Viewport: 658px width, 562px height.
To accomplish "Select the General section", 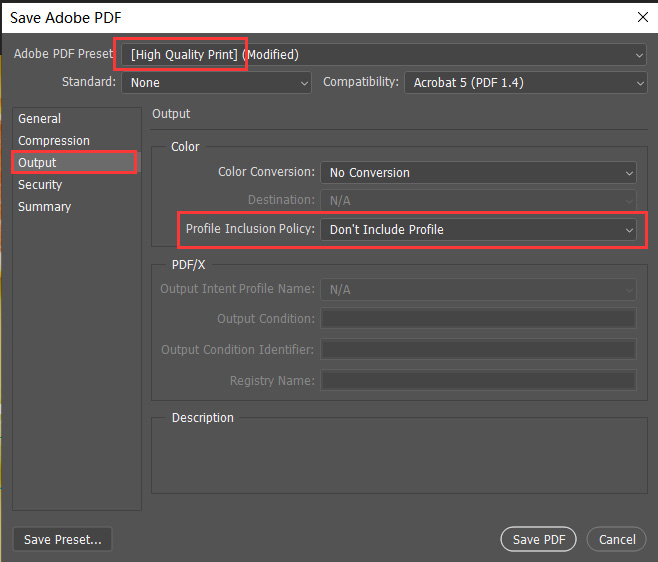I will [75, 119].
